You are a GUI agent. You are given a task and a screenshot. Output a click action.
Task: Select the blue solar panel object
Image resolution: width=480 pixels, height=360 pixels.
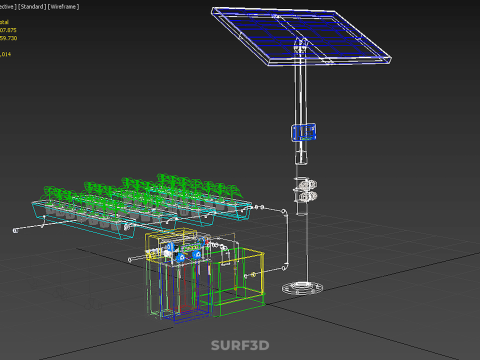point(301,36)
